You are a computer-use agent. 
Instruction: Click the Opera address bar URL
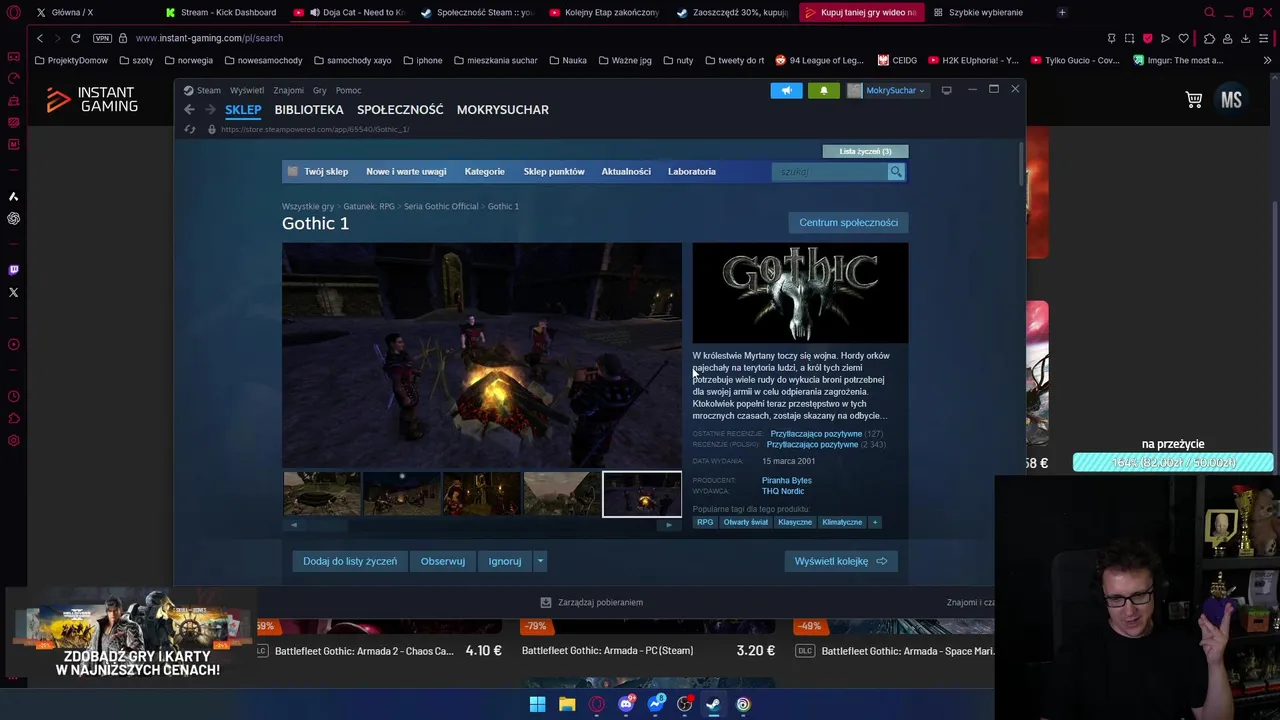(209, 38)
